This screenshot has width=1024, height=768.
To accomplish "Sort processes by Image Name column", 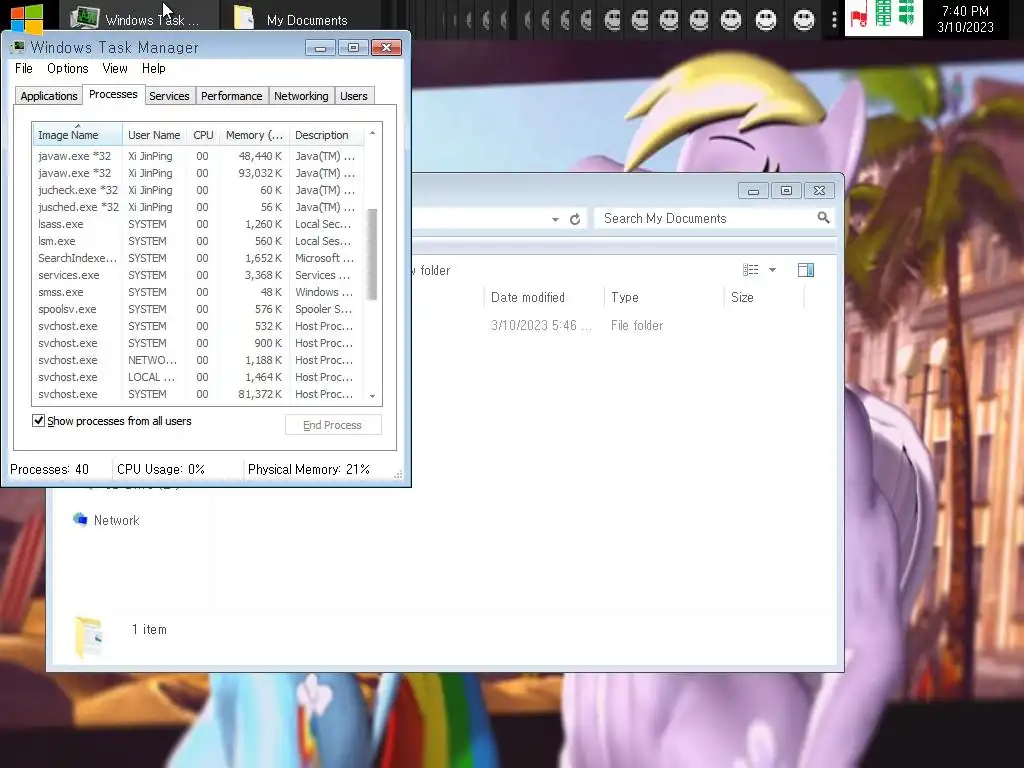I will [77, 135].
